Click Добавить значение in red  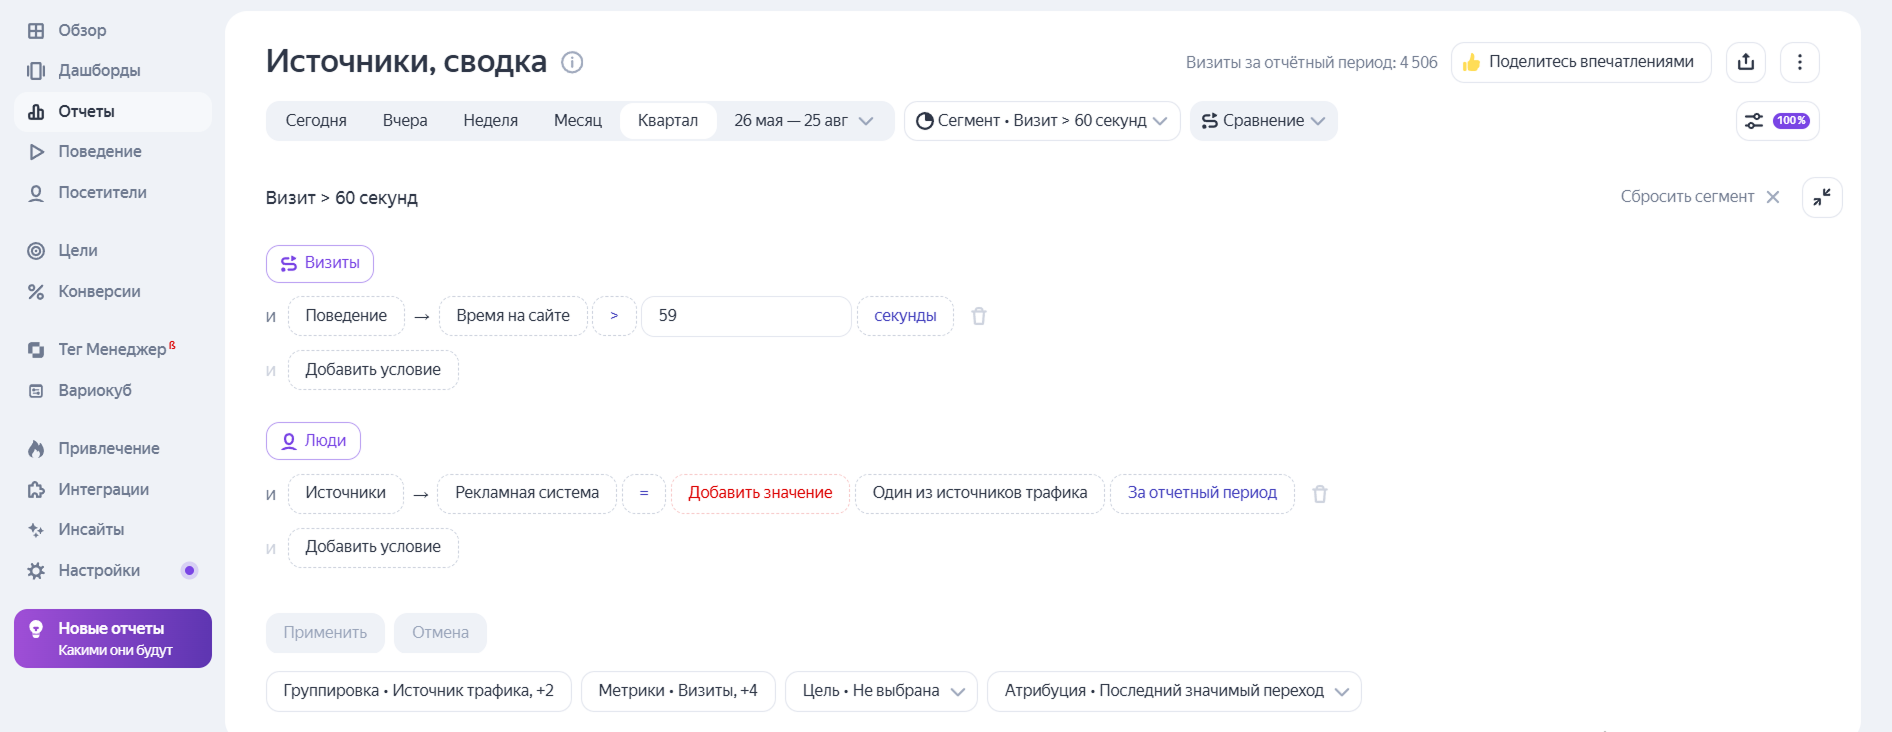(x=760, y=493)
